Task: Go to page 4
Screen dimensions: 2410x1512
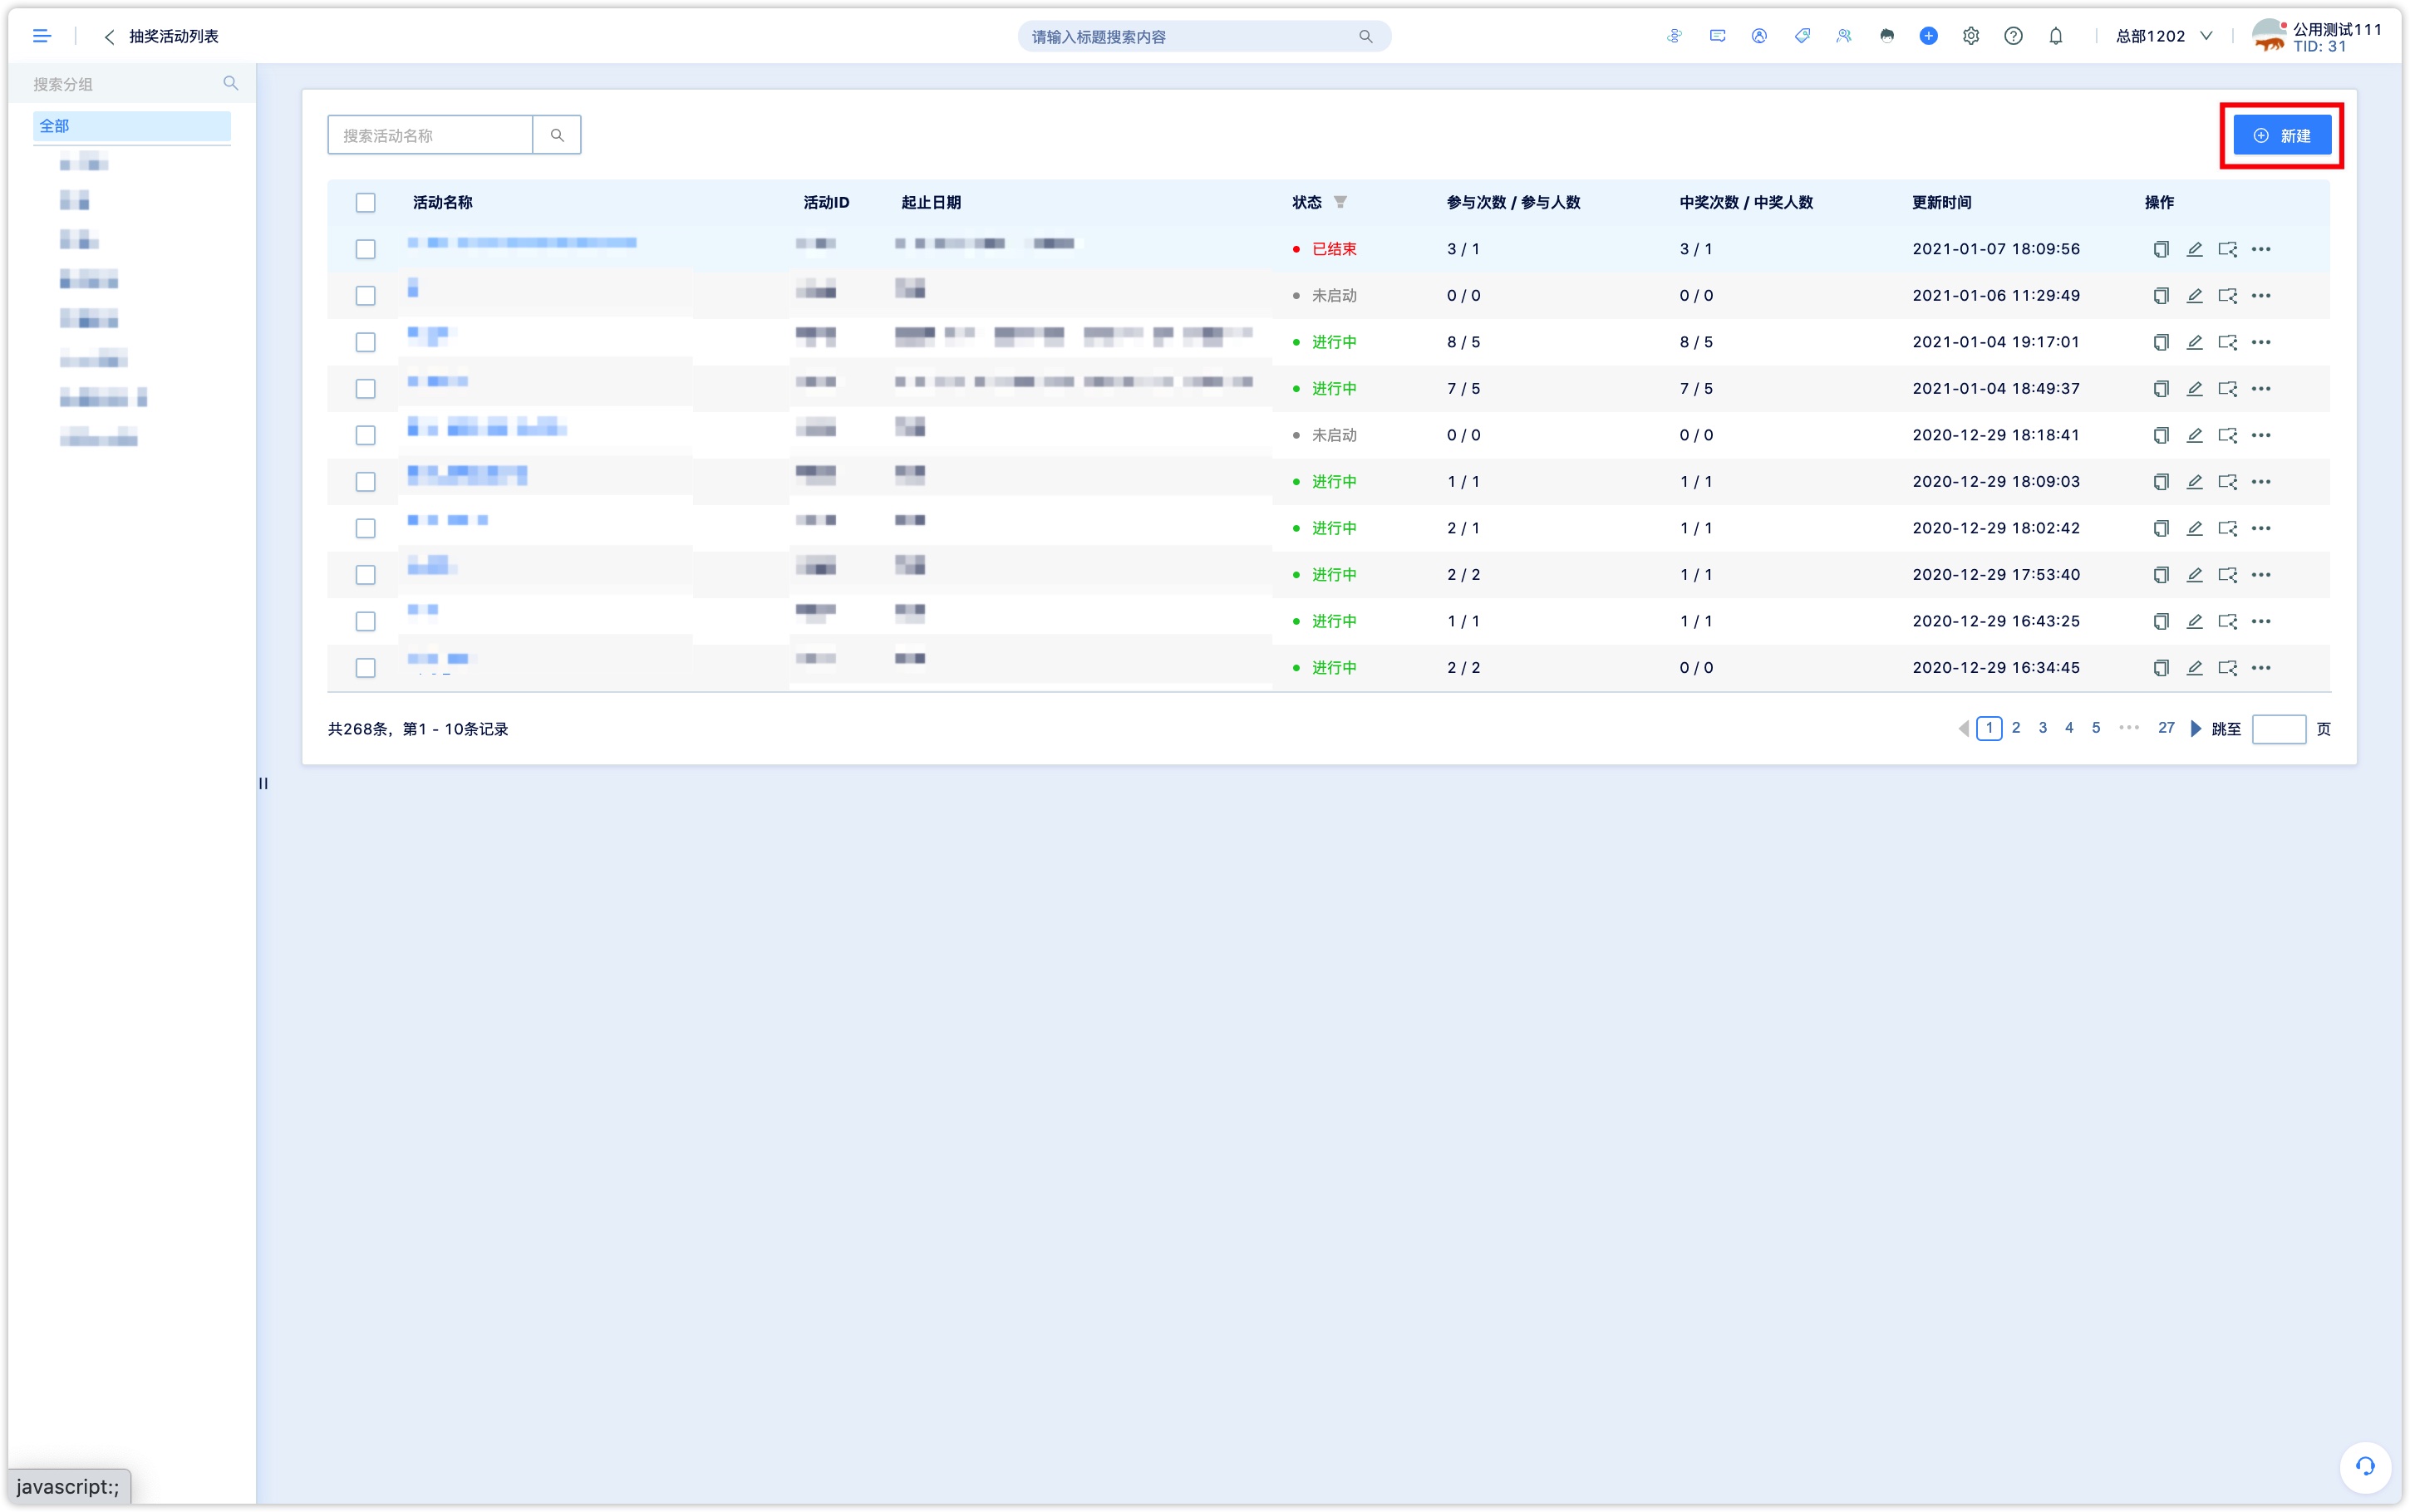Action: click(x=2069, y=728)
